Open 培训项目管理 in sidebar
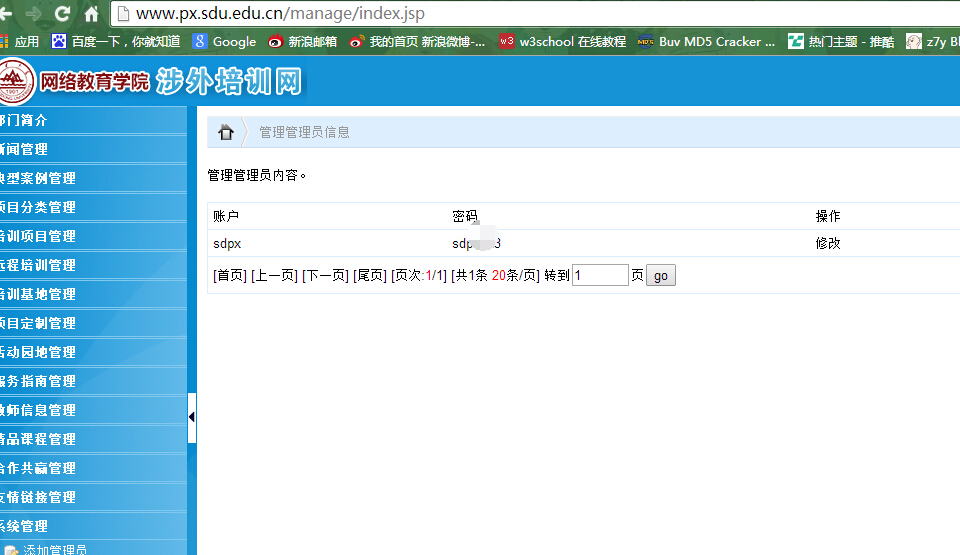Image resolution: width=960 pixels, height=555 pixels. [x=93, y=236]
